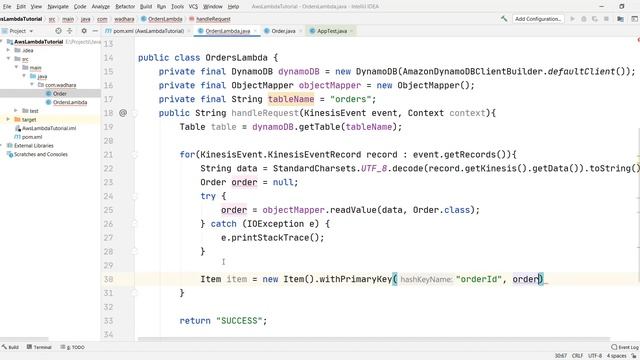Image resolution: width=640 pixels, height=360 pixels.
Task: Expand the target folder
Action: point(8,119)
